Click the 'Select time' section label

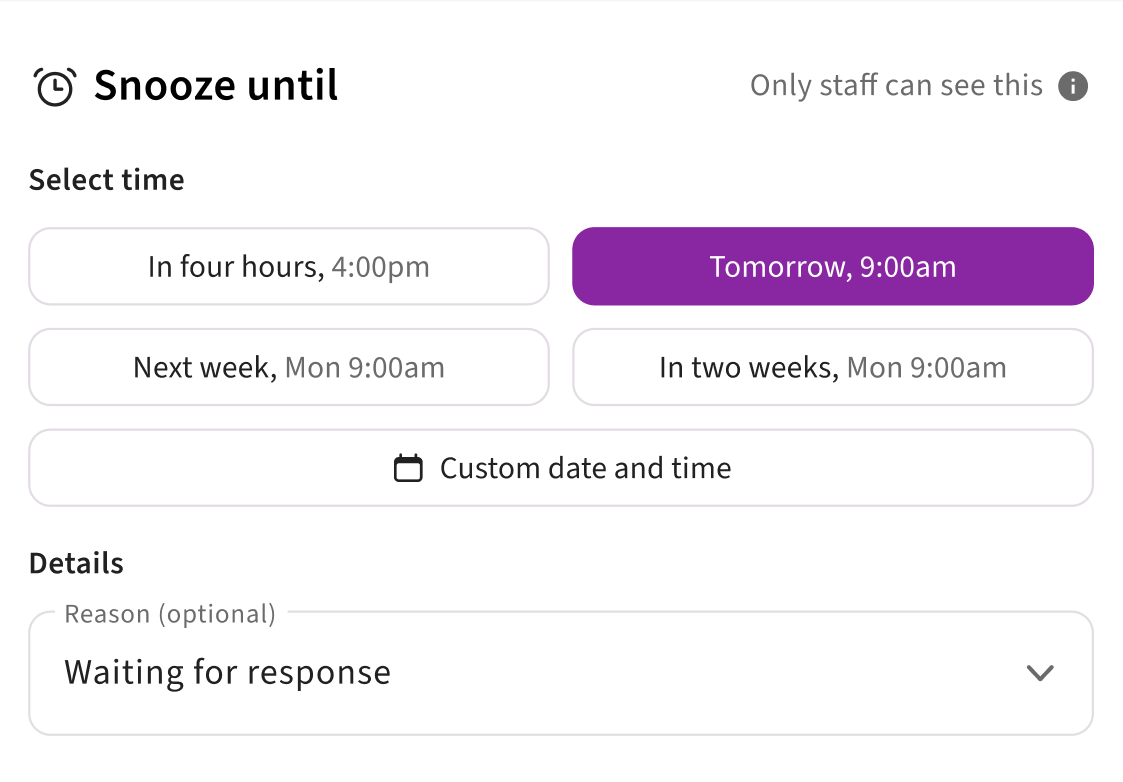(107, 180)
